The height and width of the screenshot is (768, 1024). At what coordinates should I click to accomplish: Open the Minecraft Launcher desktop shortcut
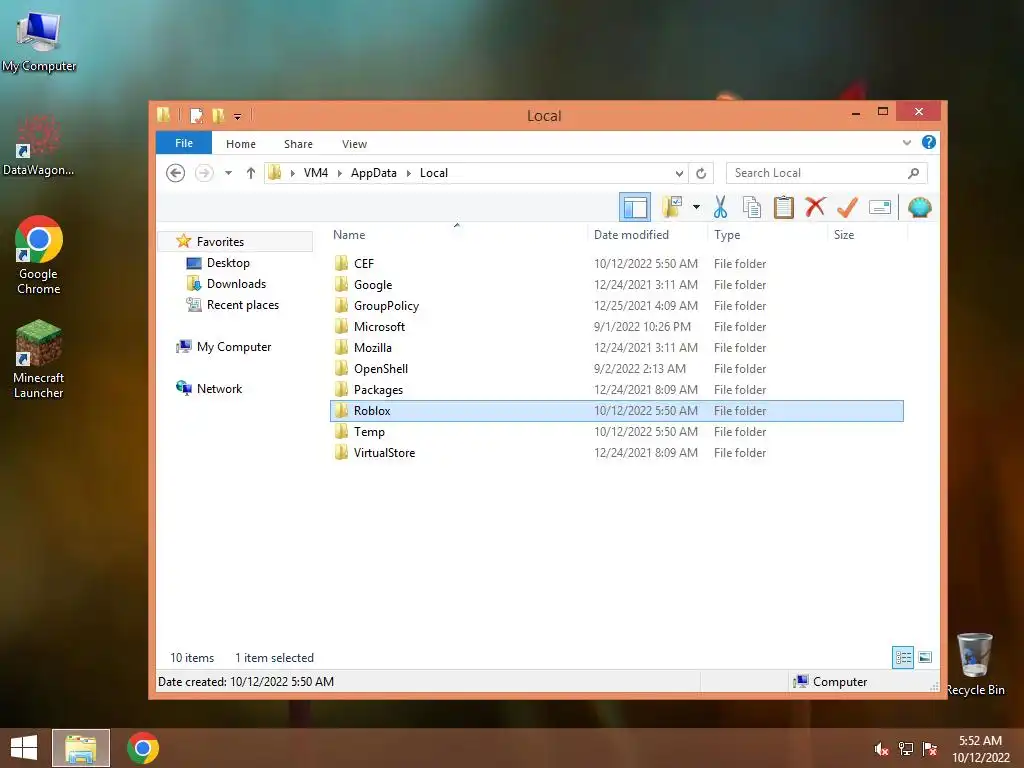click(x=39, y=359)
